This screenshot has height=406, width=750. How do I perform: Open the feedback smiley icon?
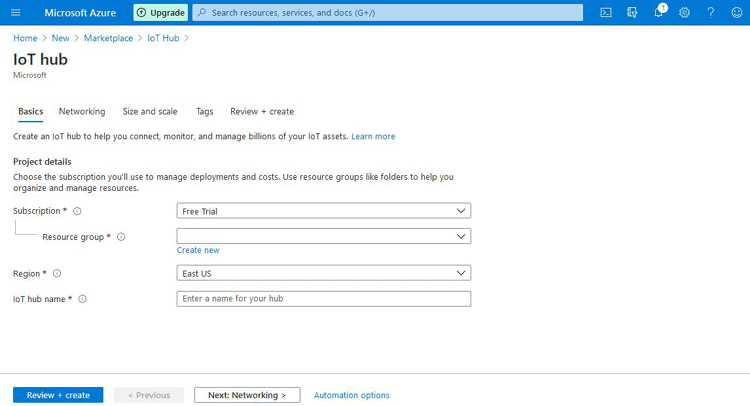(737, 12)
